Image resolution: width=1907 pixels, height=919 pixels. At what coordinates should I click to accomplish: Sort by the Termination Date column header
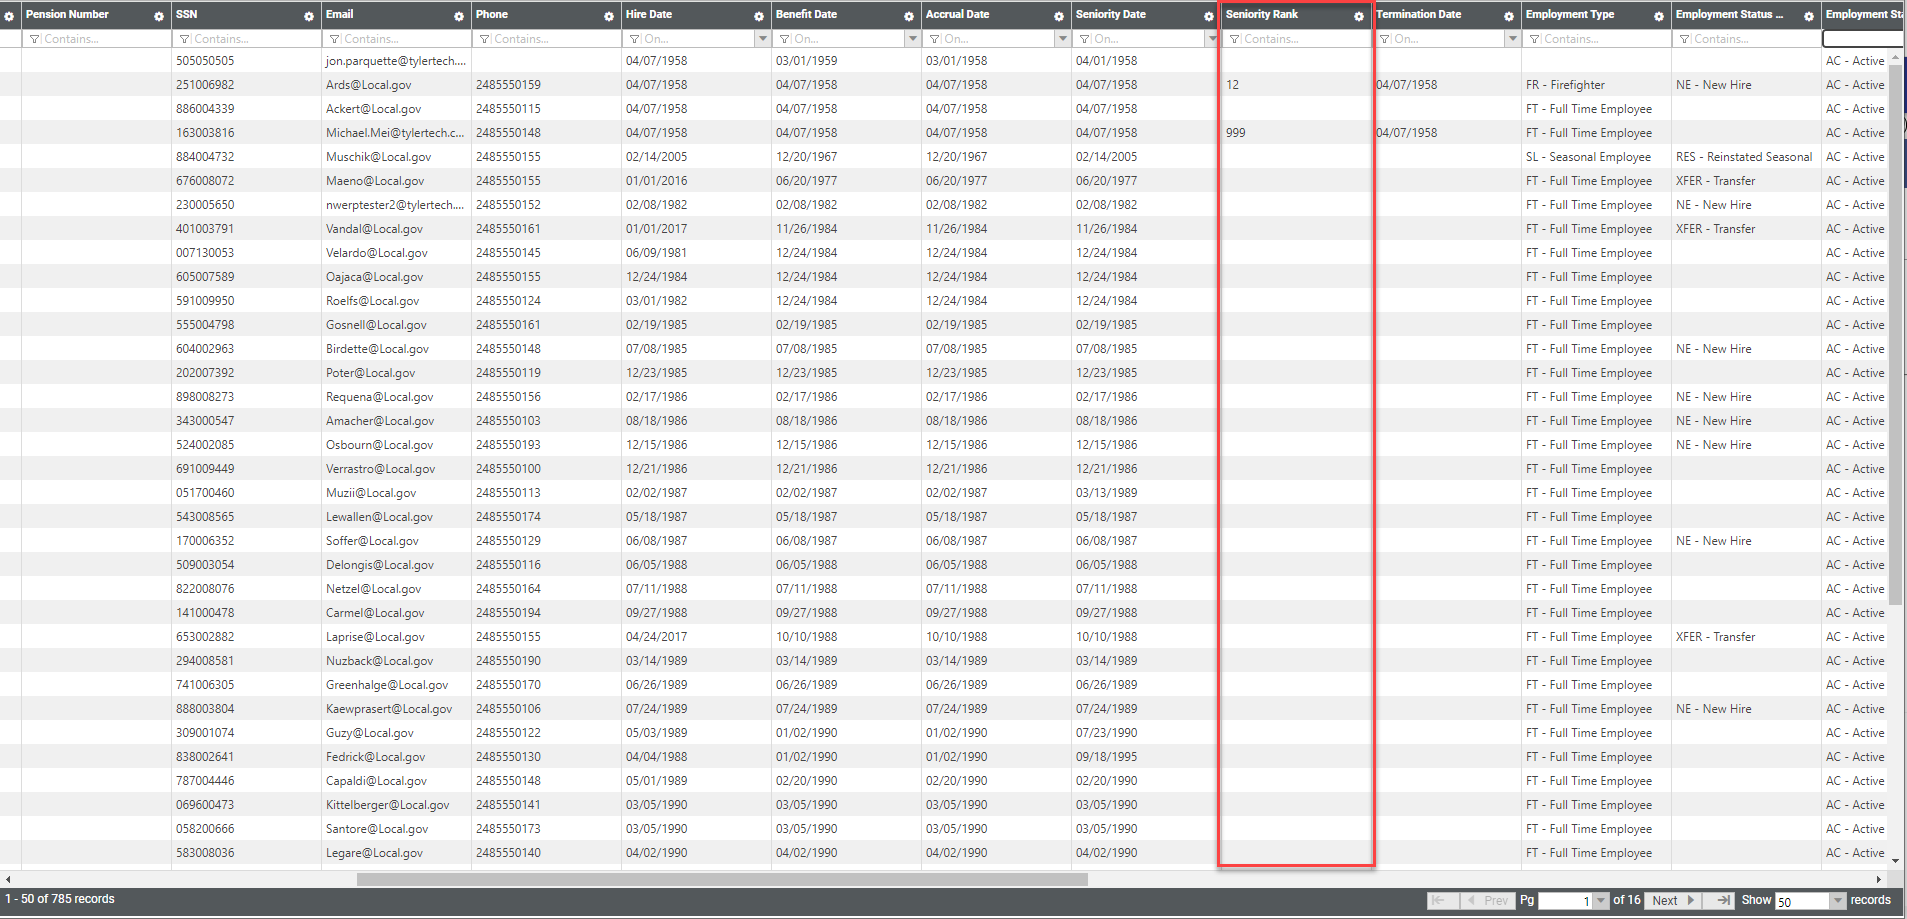point(1419,14)
